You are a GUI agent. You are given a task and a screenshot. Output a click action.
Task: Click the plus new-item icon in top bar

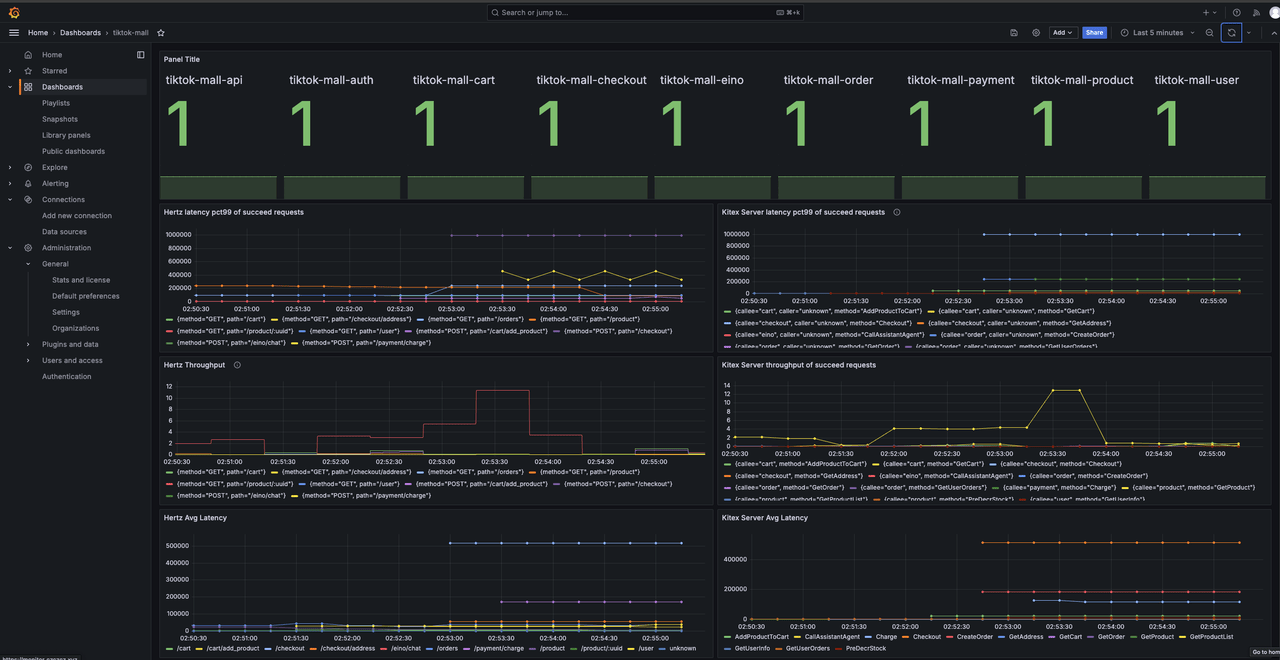1209,12
